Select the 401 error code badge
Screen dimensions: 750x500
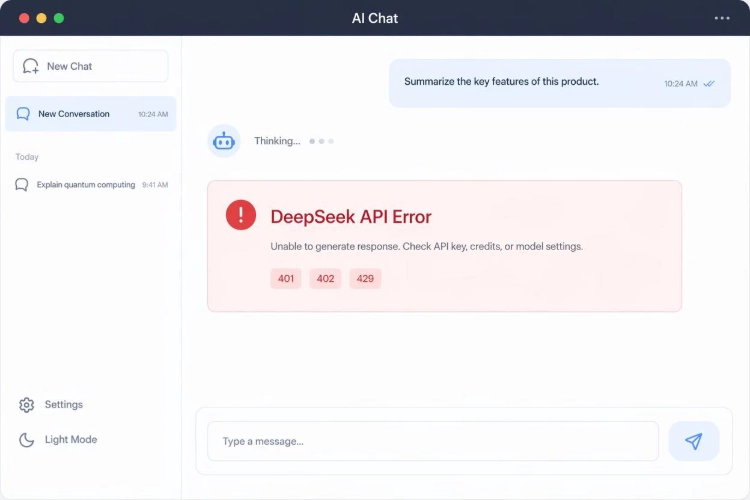click(x=286, y=278)
